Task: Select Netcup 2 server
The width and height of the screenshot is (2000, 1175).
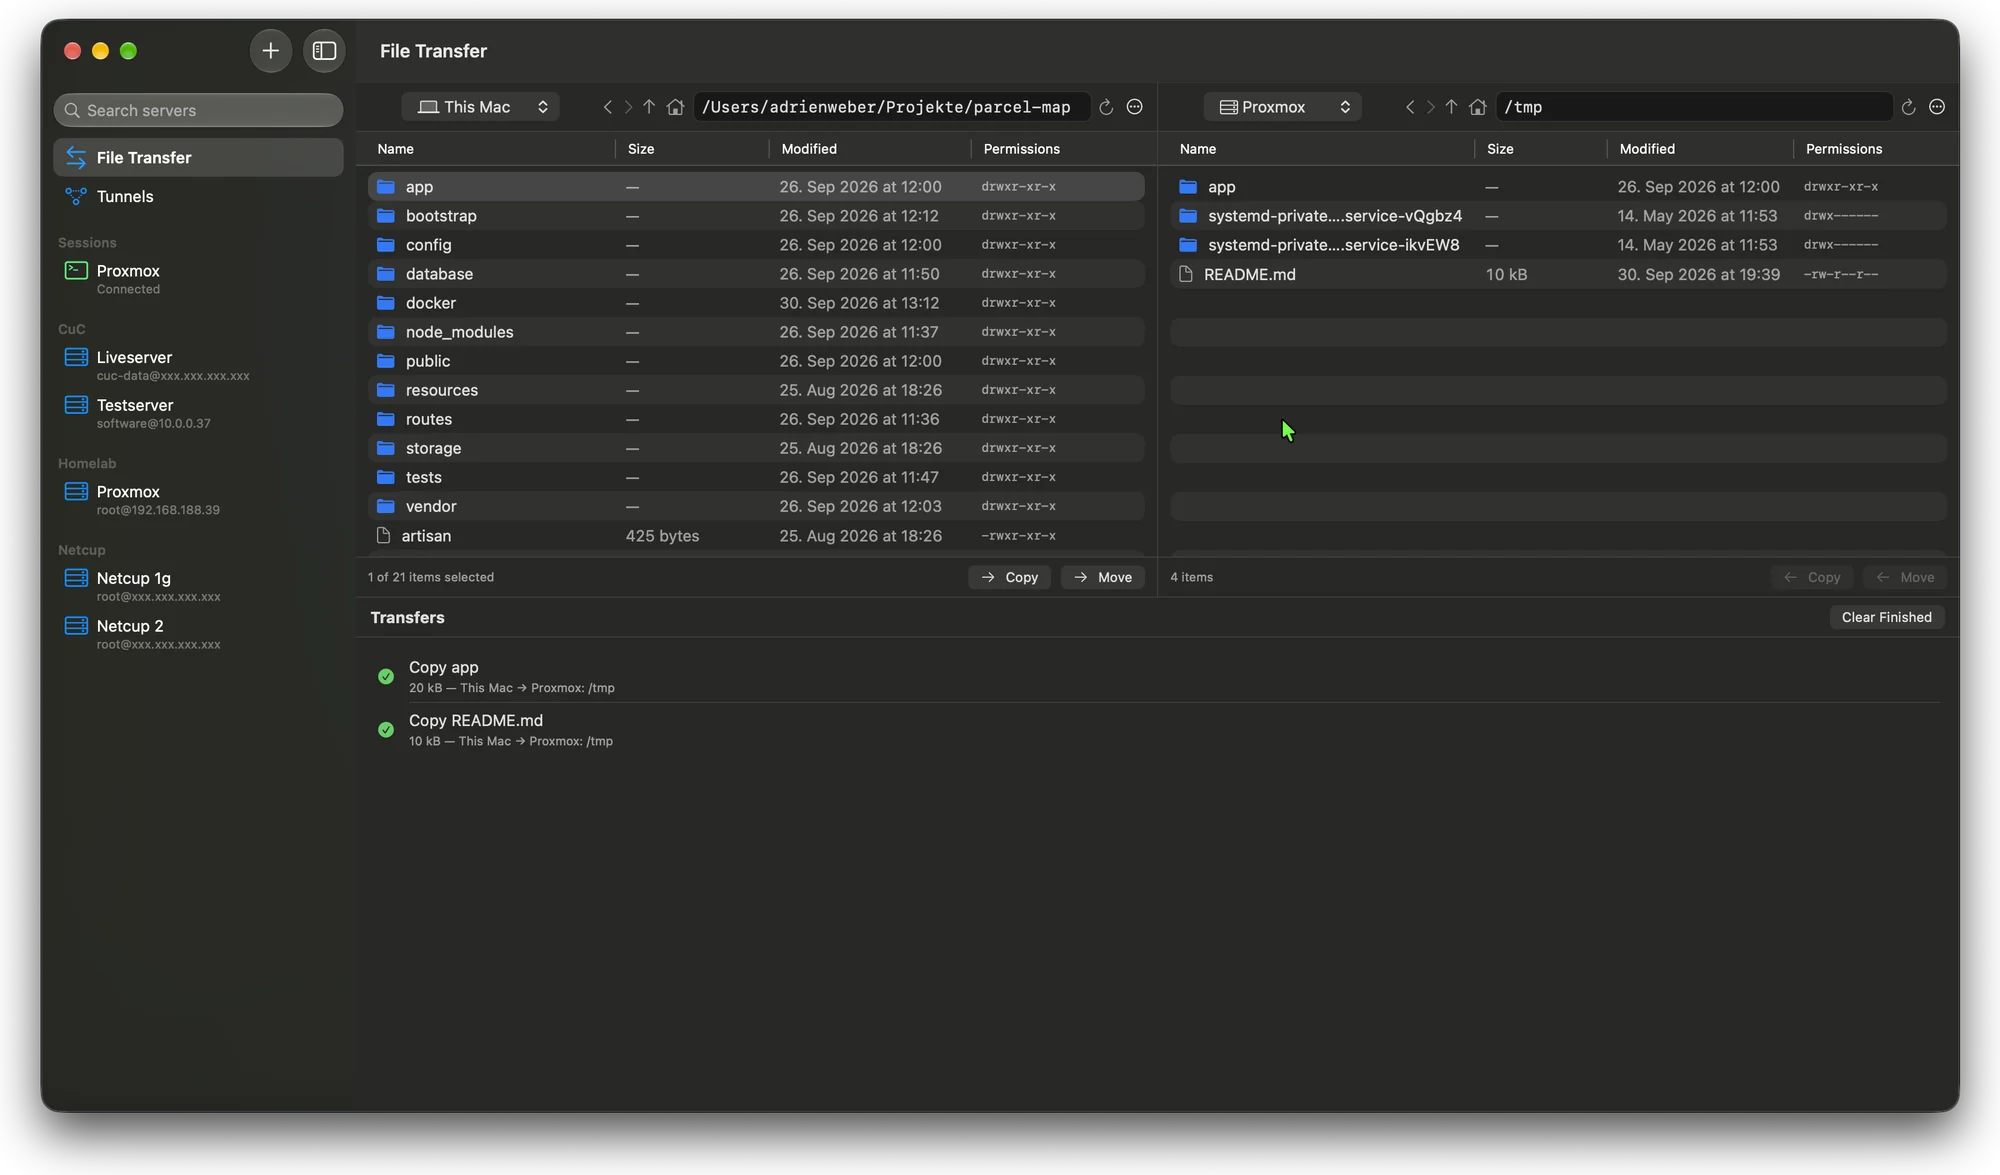Action: coord(198,634)
